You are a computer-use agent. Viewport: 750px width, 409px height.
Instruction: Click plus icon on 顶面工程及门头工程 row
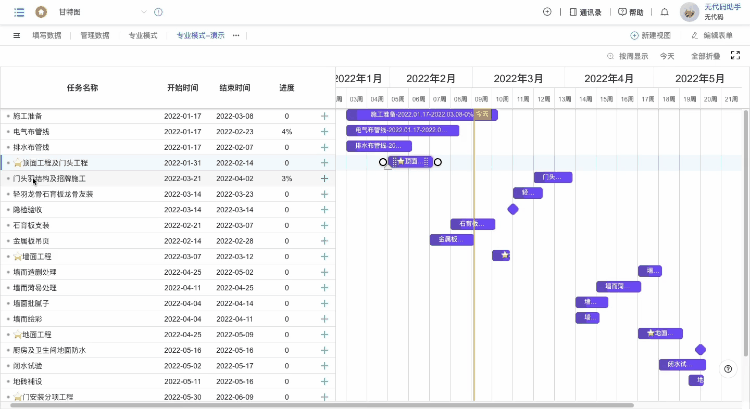click(x=324, y=163)
